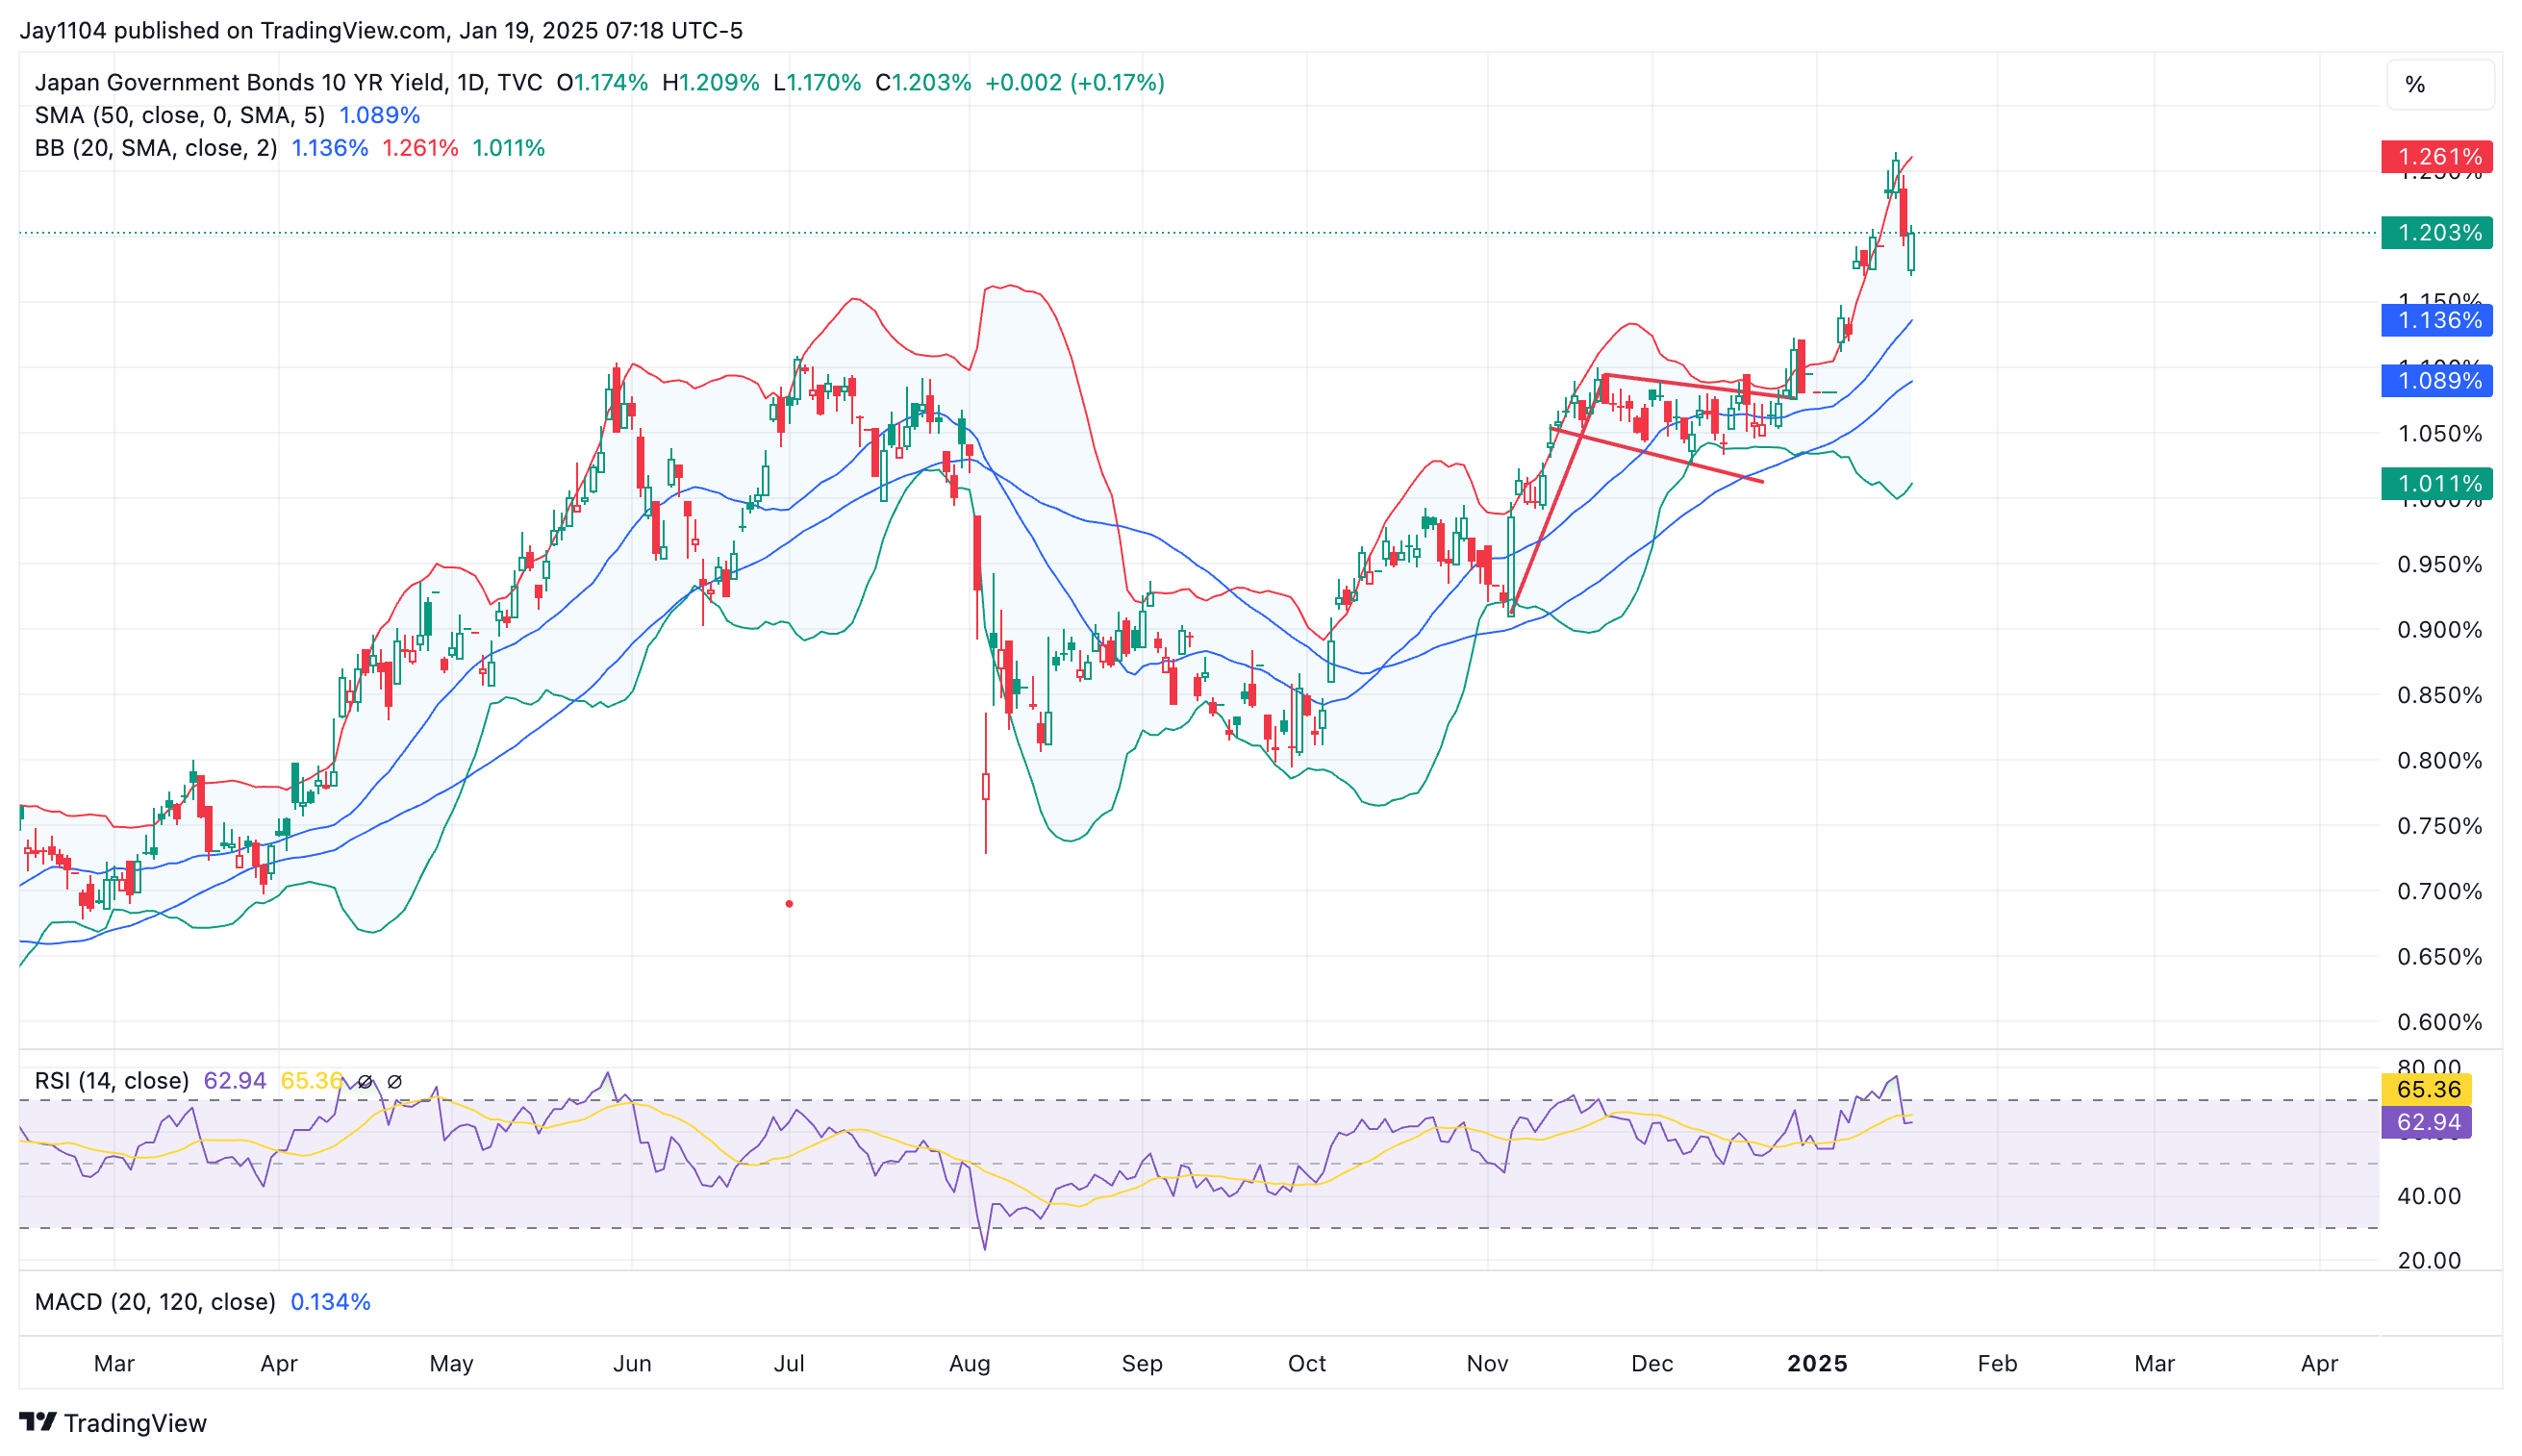Screen dimensions: 2522x1456
Task: Click the Aug label on time axis
Action: click(x=969, y=1364)
